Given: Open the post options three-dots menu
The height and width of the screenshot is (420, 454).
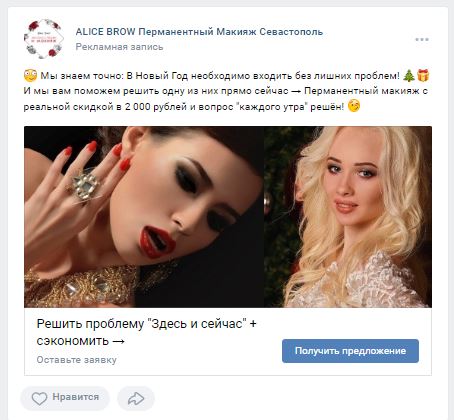Looking at the screenshot, I should coord(422,40).
